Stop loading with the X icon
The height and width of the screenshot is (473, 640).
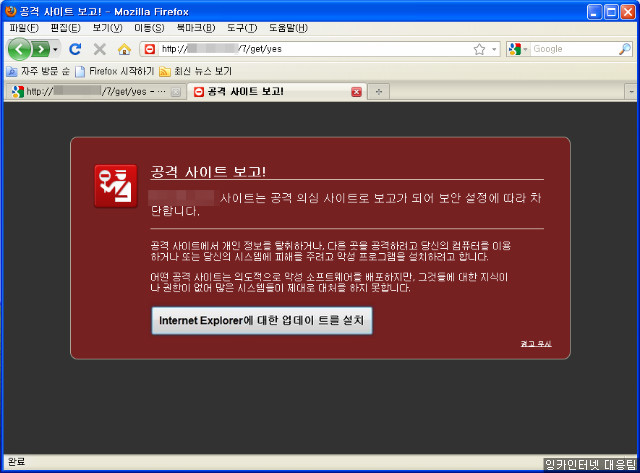(x=100, y=49)
